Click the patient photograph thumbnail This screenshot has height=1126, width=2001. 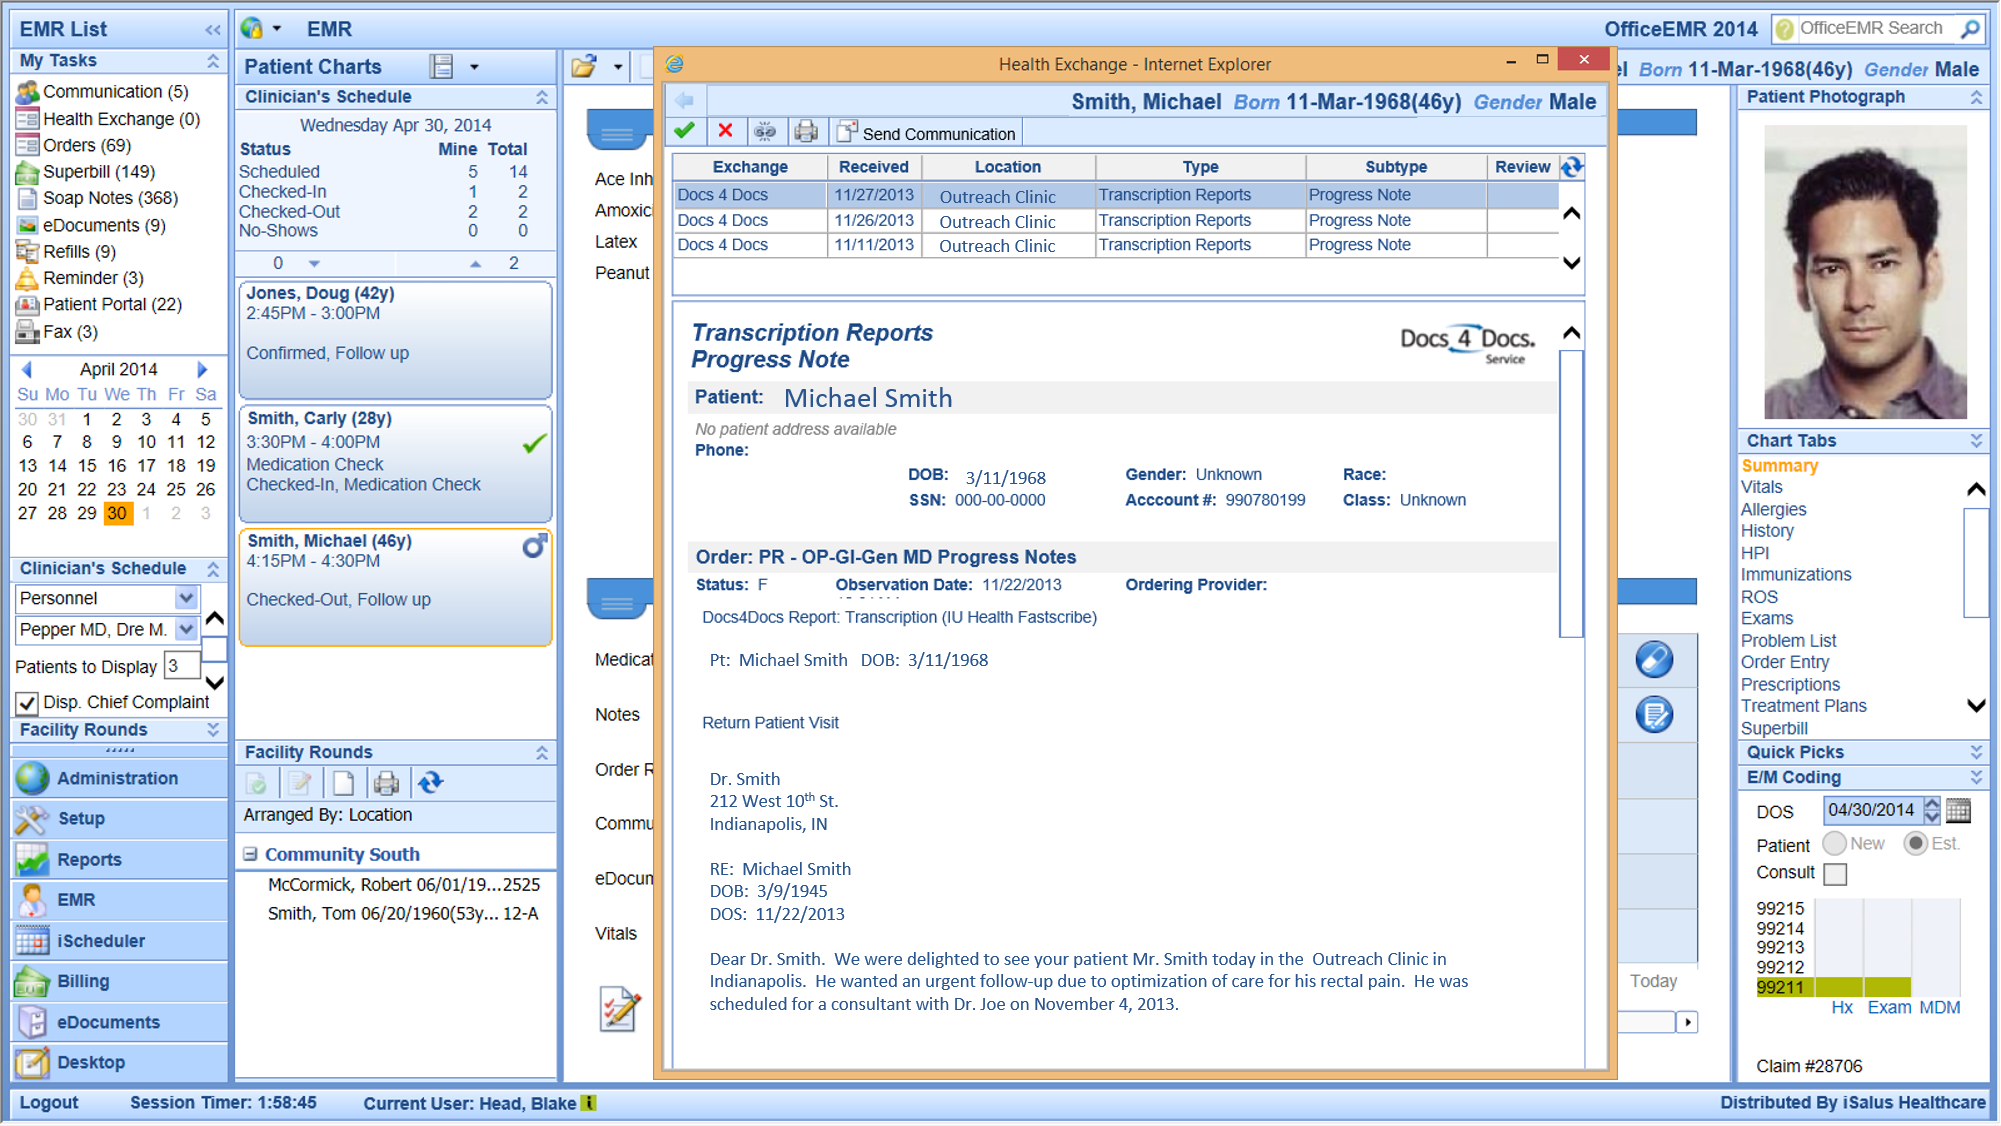click(x=1864, y=270)
